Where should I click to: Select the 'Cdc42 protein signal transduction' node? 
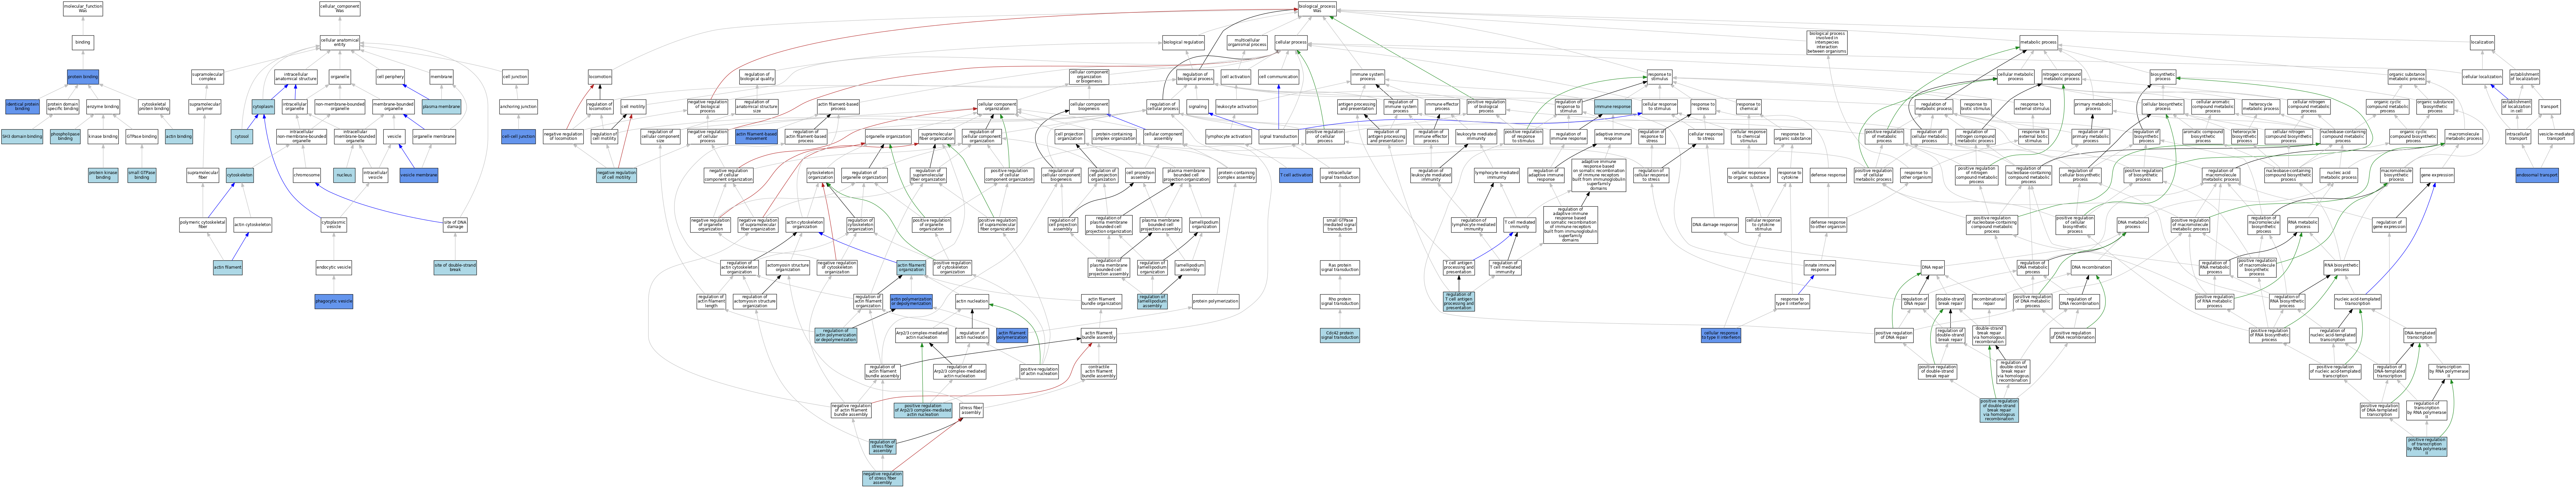pyautogui.click(x=1340, y=335)
